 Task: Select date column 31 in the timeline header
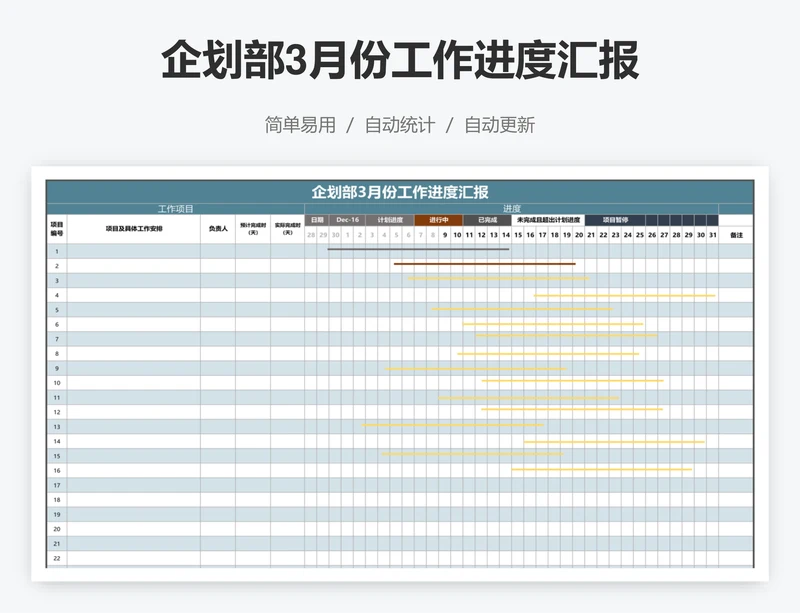click(713, 235)
